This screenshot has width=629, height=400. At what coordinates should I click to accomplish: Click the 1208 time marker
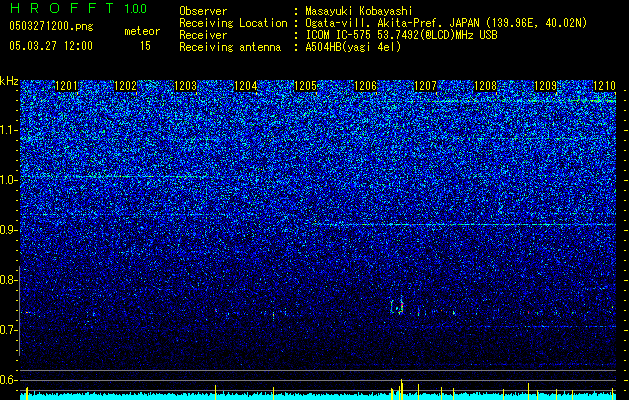[x=485, y=86]
